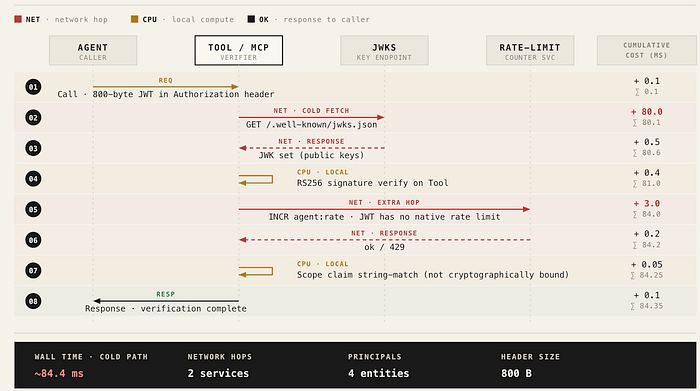Click the black OK legend swatch
The image size is (700, 391).
251,19
